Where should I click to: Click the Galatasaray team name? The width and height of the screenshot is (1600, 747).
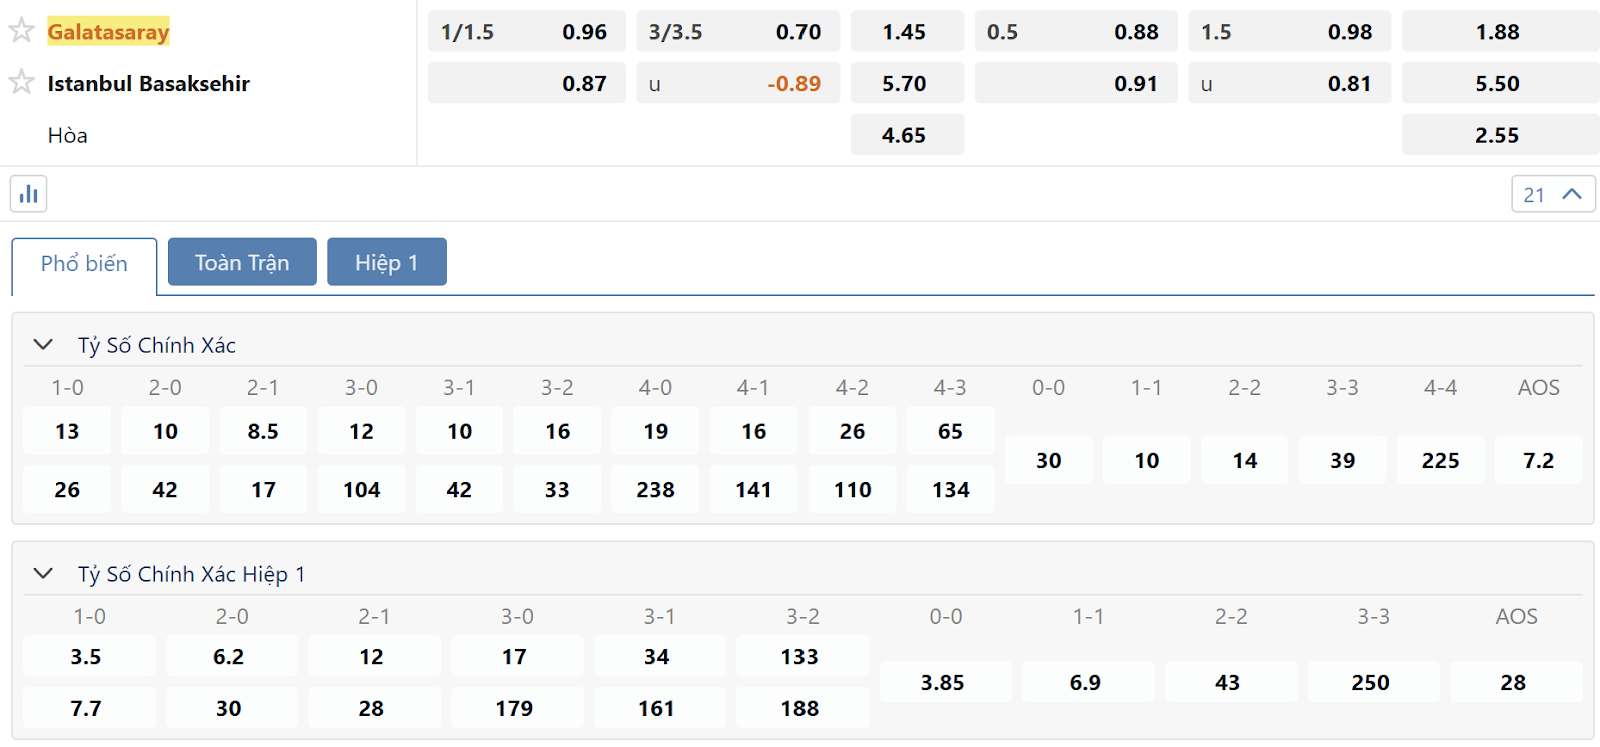(108, 31)
